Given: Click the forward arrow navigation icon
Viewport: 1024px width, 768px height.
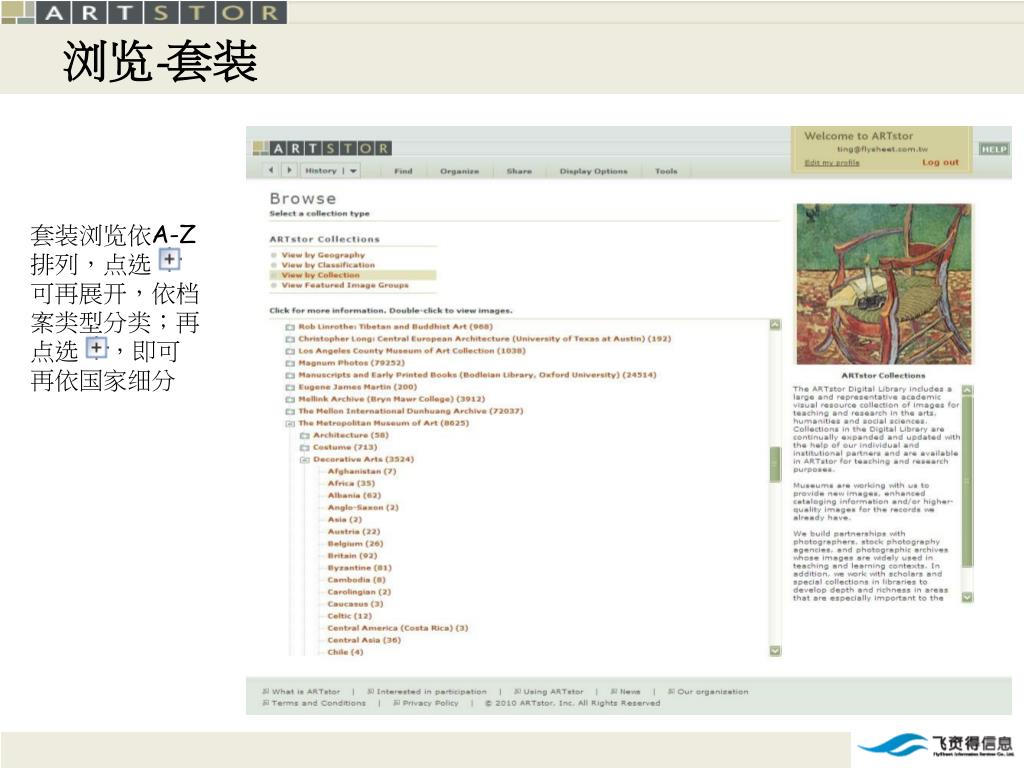Looking at the screenshot, I should click(x=289, y=170).
